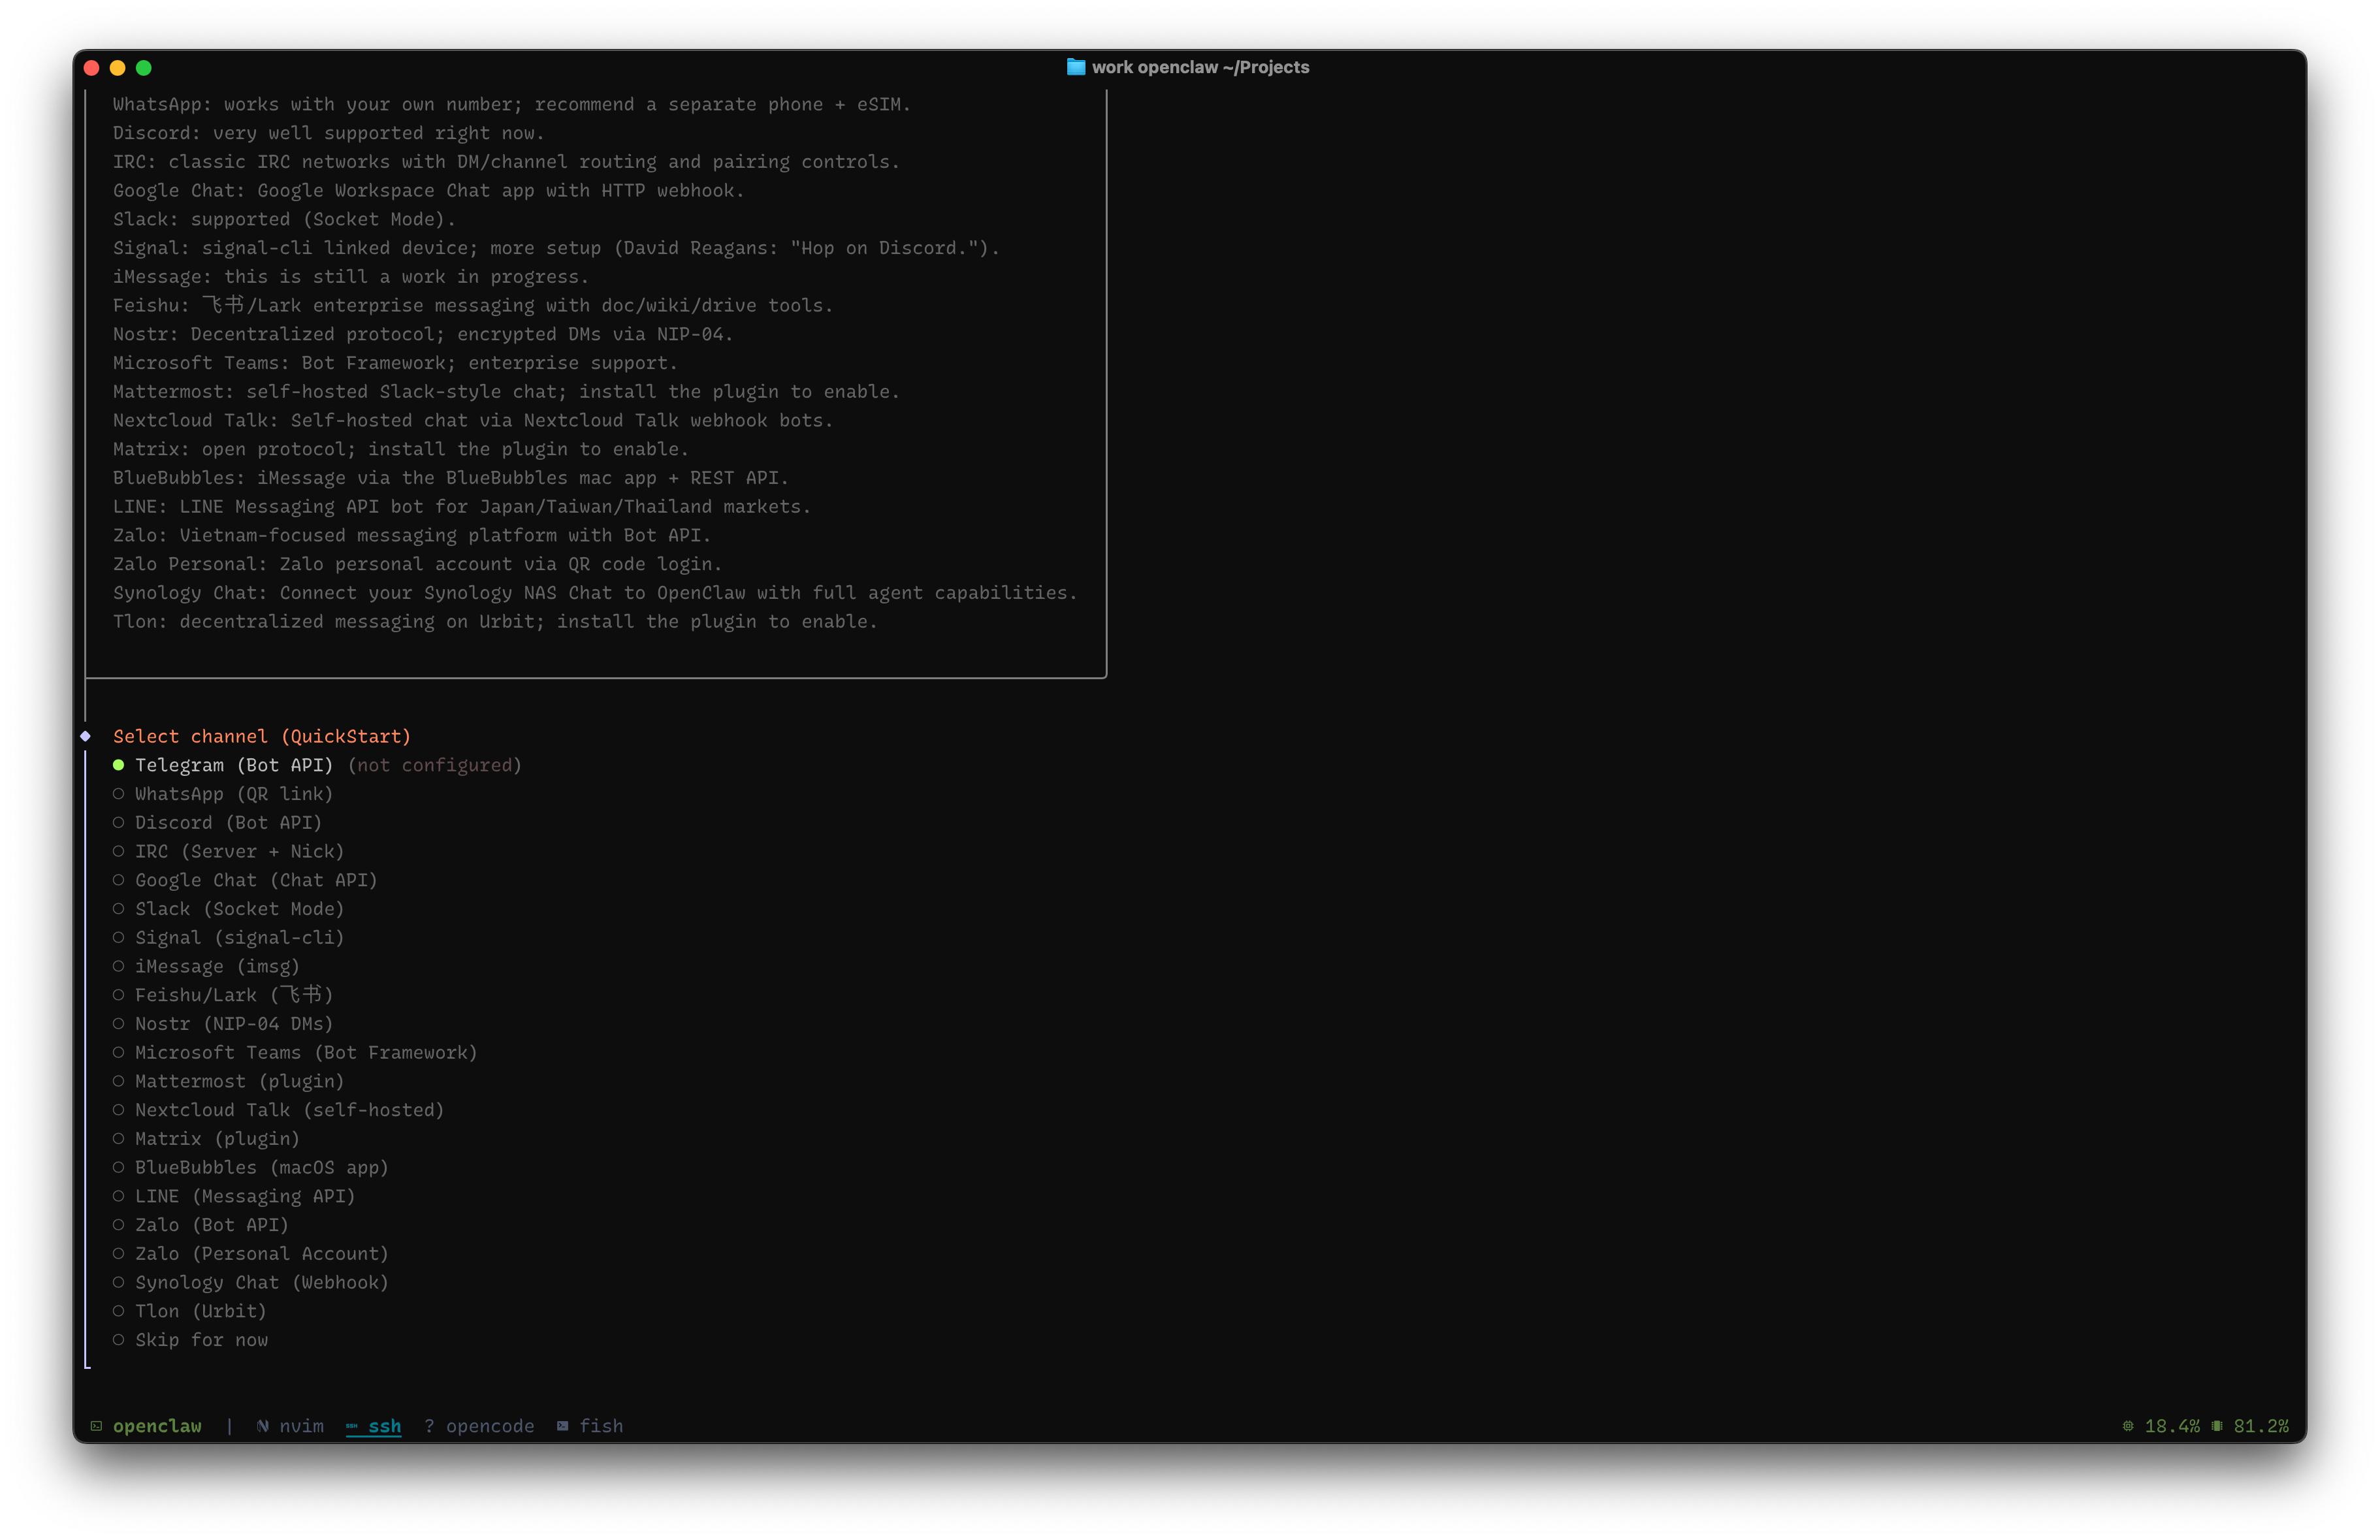This screenshot has width=2380, height=1540.
Task: Click the openclaw session terminal icon
Action: 96,1426
